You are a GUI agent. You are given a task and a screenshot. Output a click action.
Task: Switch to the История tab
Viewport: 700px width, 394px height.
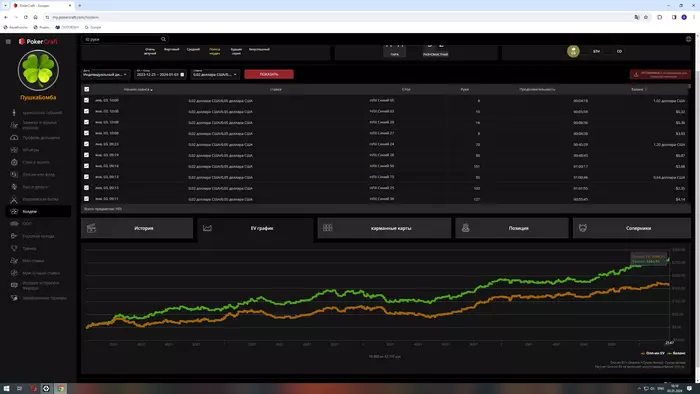point(137,228)
